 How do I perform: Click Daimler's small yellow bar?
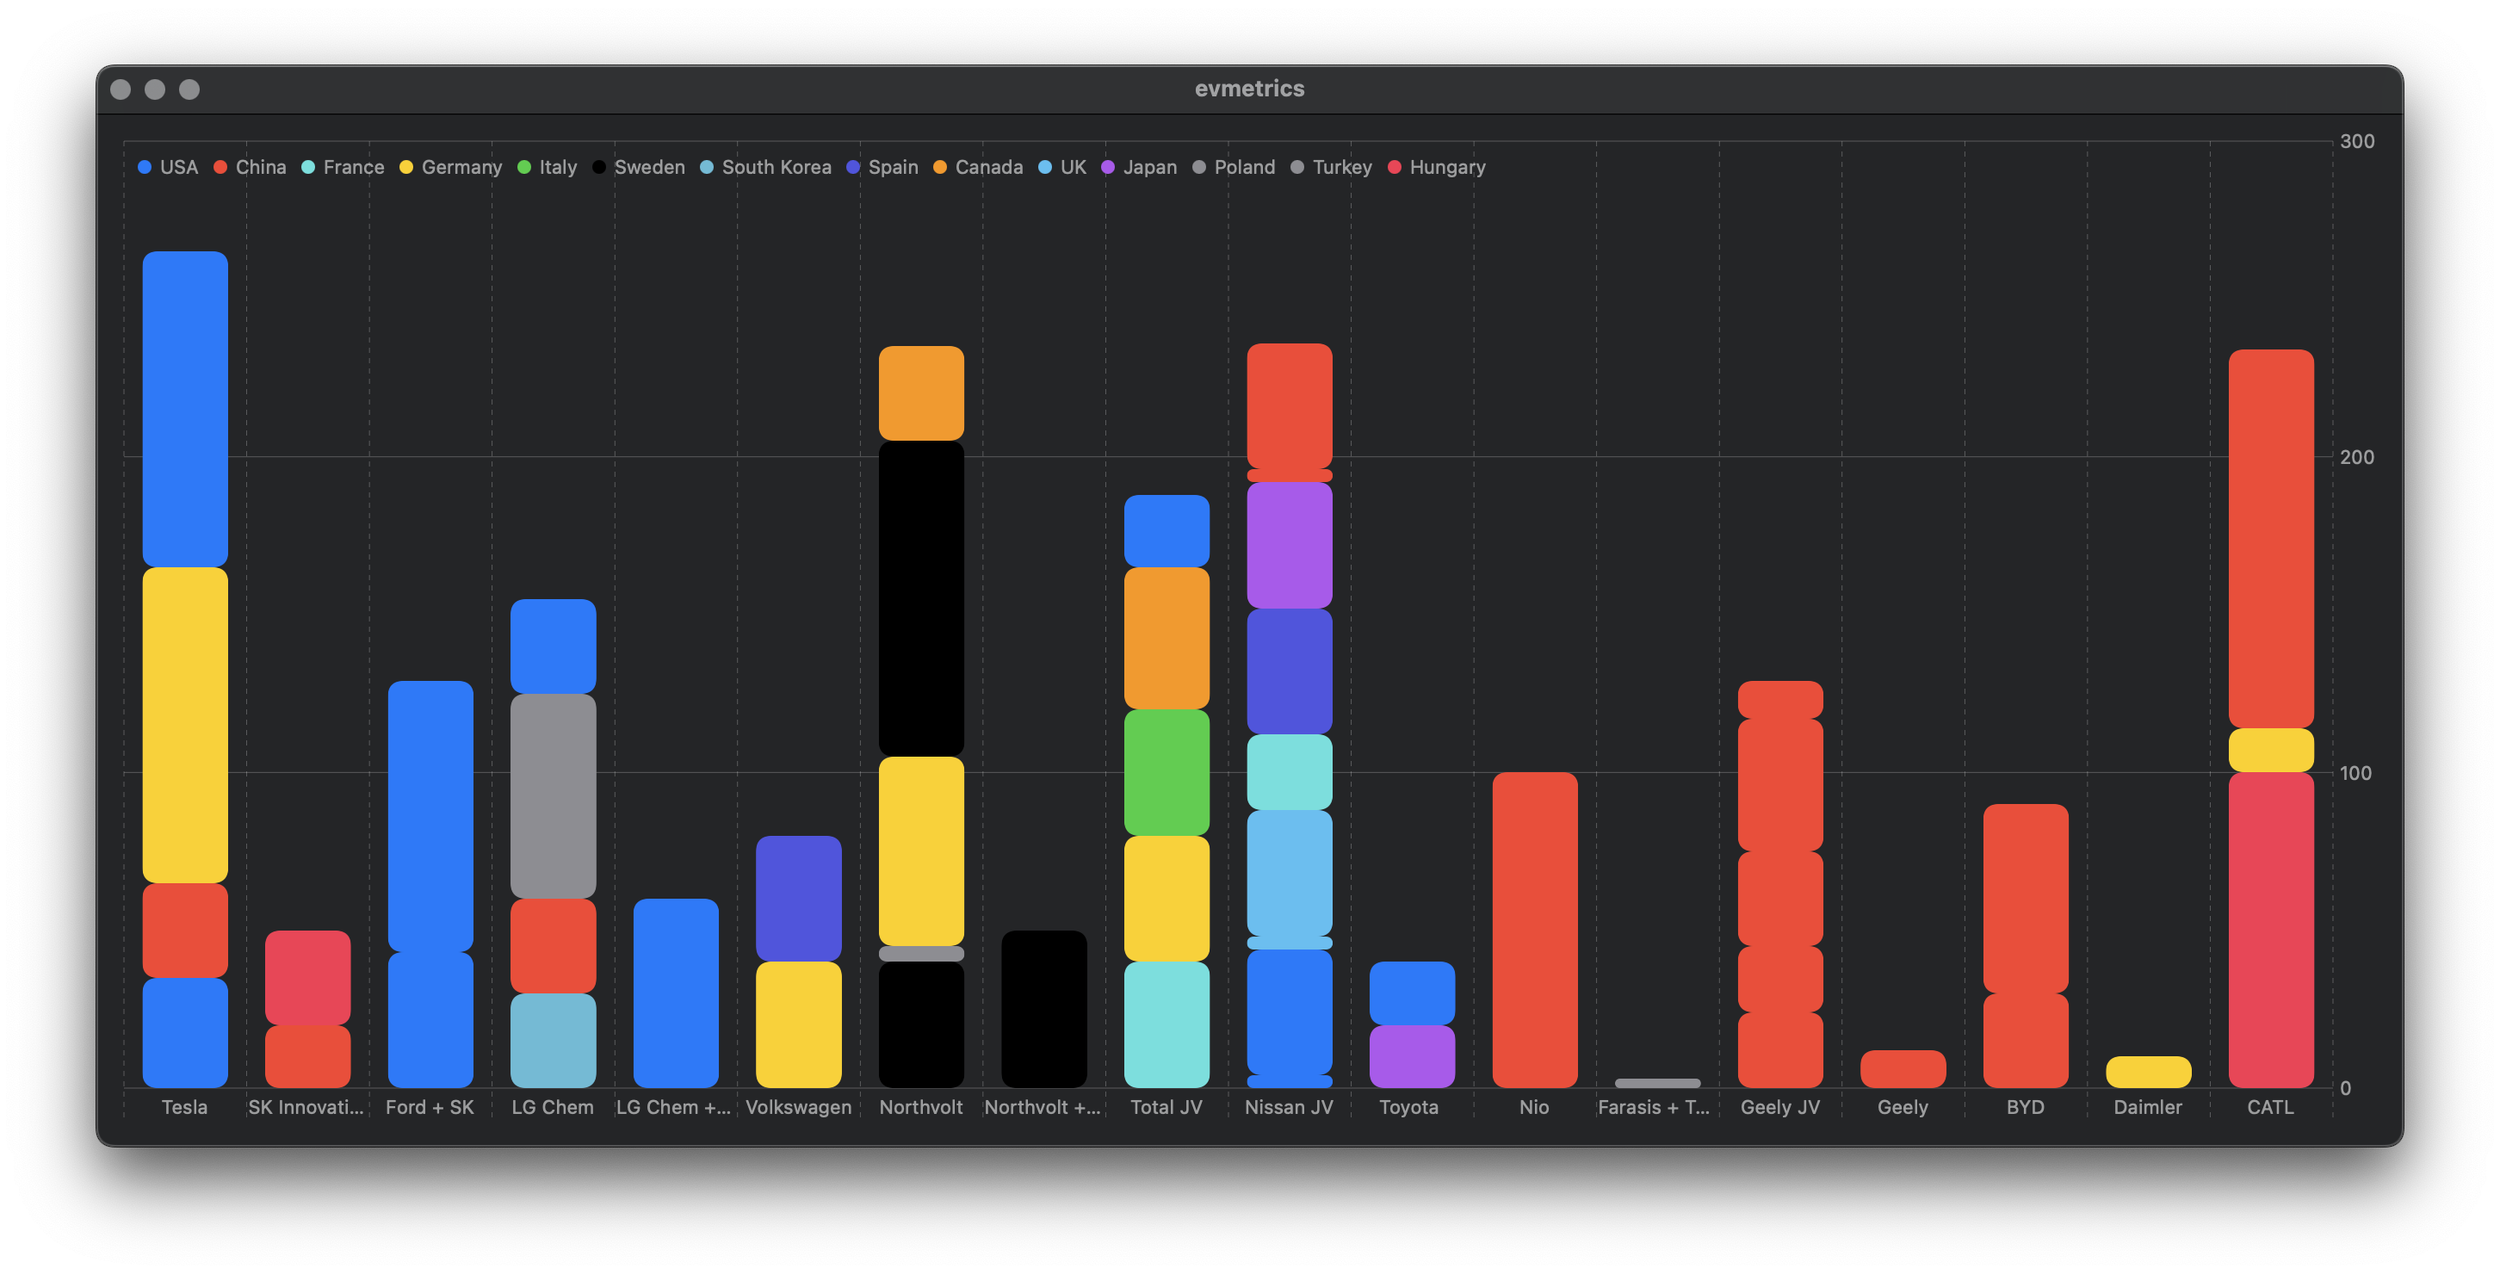tap(2148, 1072)
